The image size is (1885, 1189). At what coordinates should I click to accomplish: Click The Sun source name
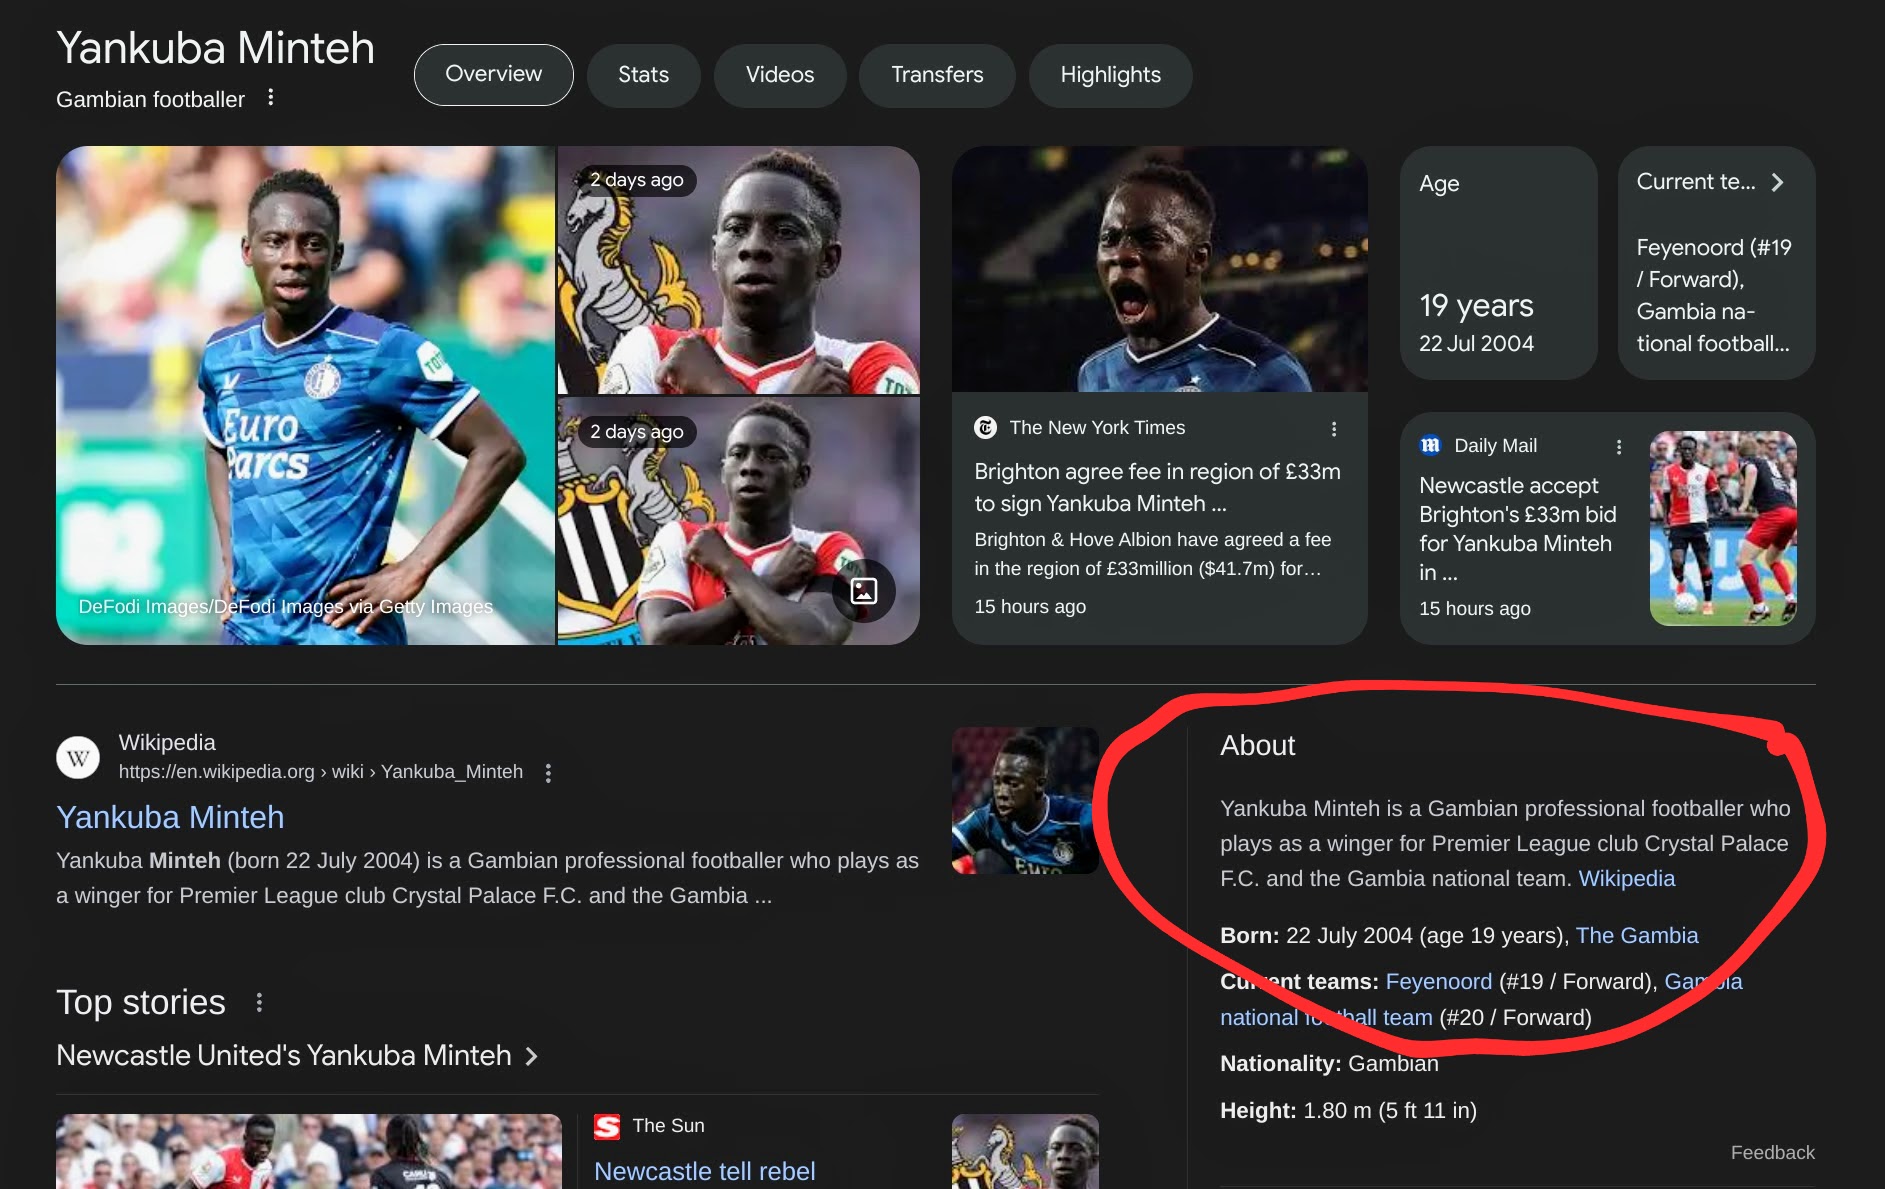(x=668, y=1126)
